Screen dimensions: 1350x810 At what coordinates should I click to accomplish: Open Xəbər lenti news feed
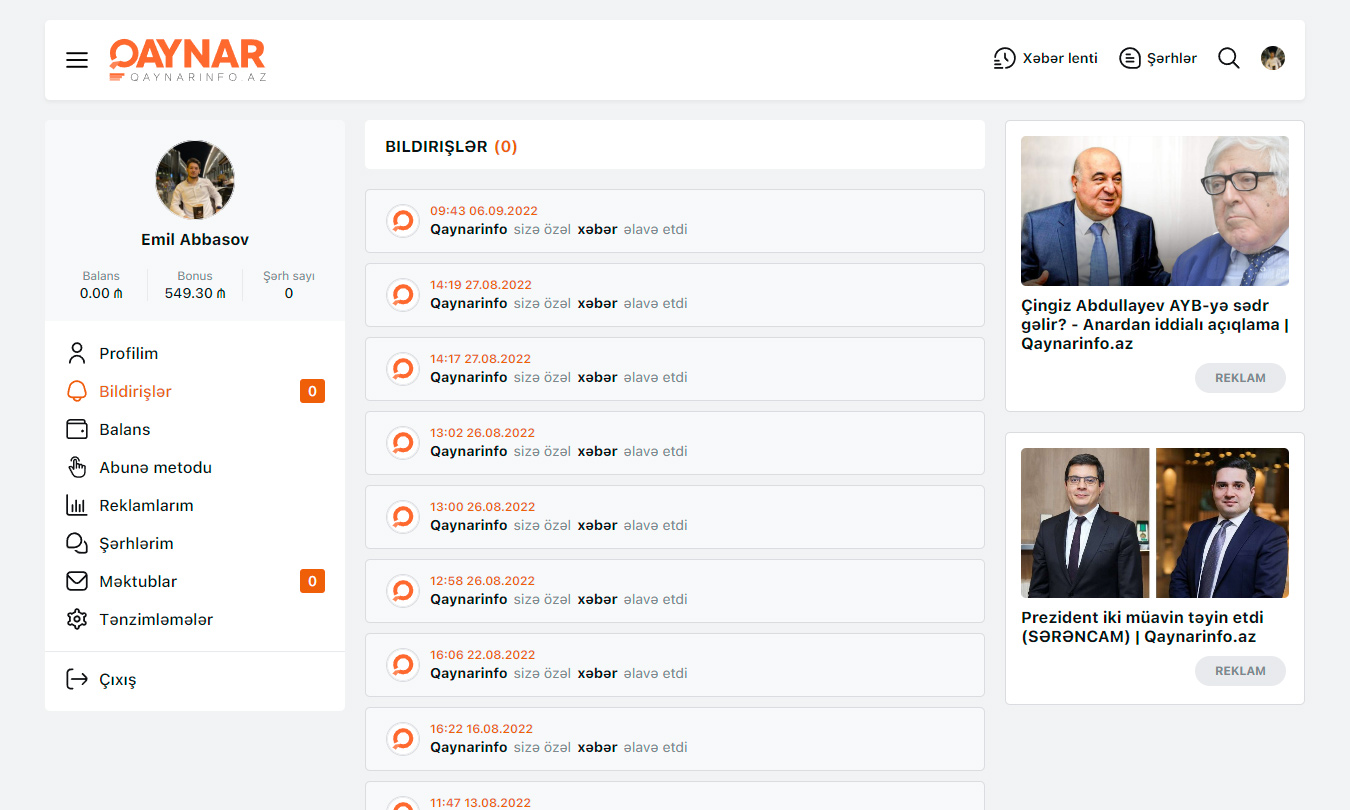(1045, 58)
